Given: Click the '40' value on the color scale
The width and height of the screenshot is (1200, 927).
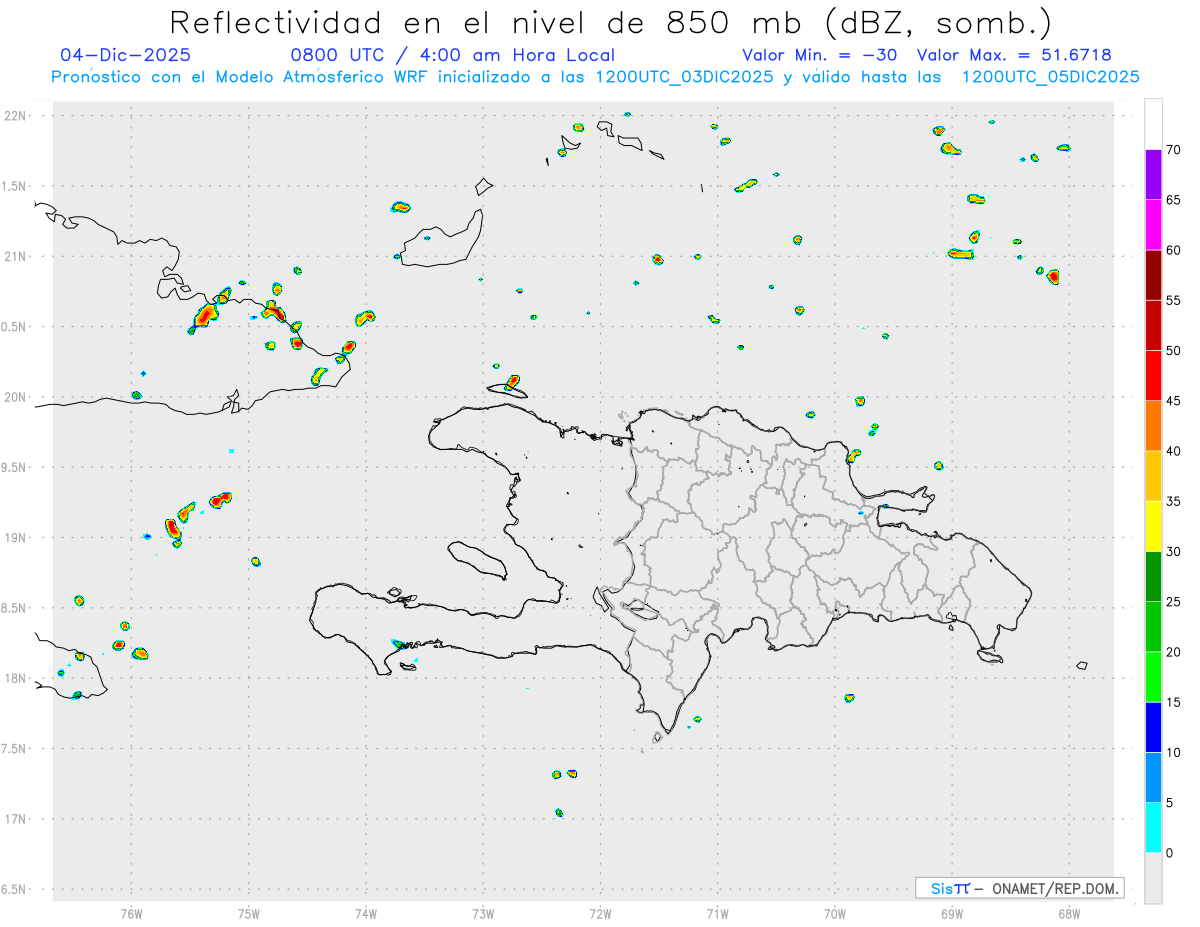Looking at the screenshot, I should point(1173,451).
